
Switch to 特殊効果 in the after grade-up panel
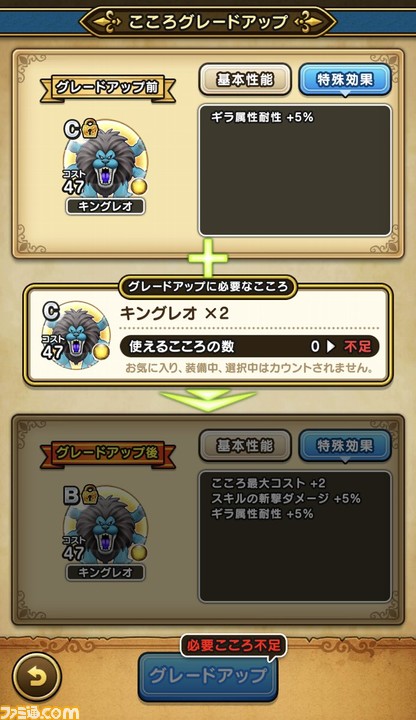[x=345, y=445]
